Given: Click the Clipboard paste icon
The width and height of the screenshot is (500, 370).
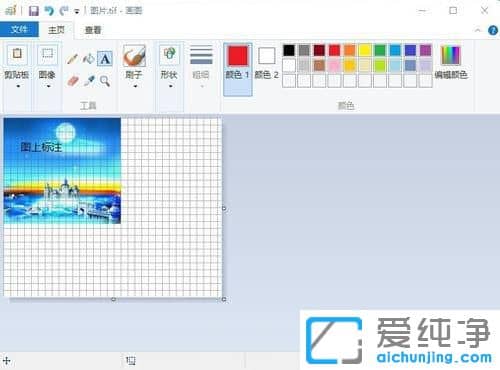Looking at the screenshot, I should coord(17,54).
